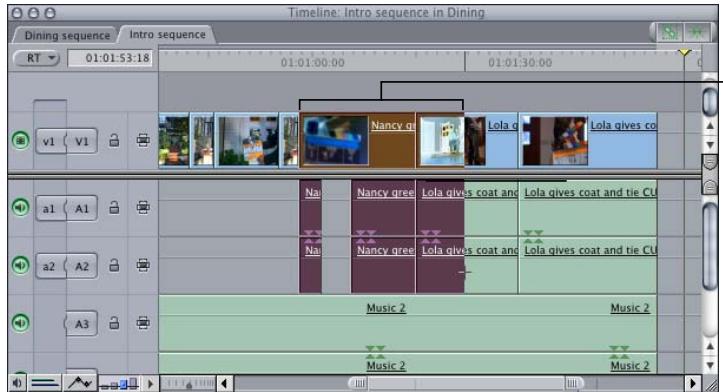Lock the V1 video track
The height and width of the screenshot is (392, 723).
coord(114,140)
